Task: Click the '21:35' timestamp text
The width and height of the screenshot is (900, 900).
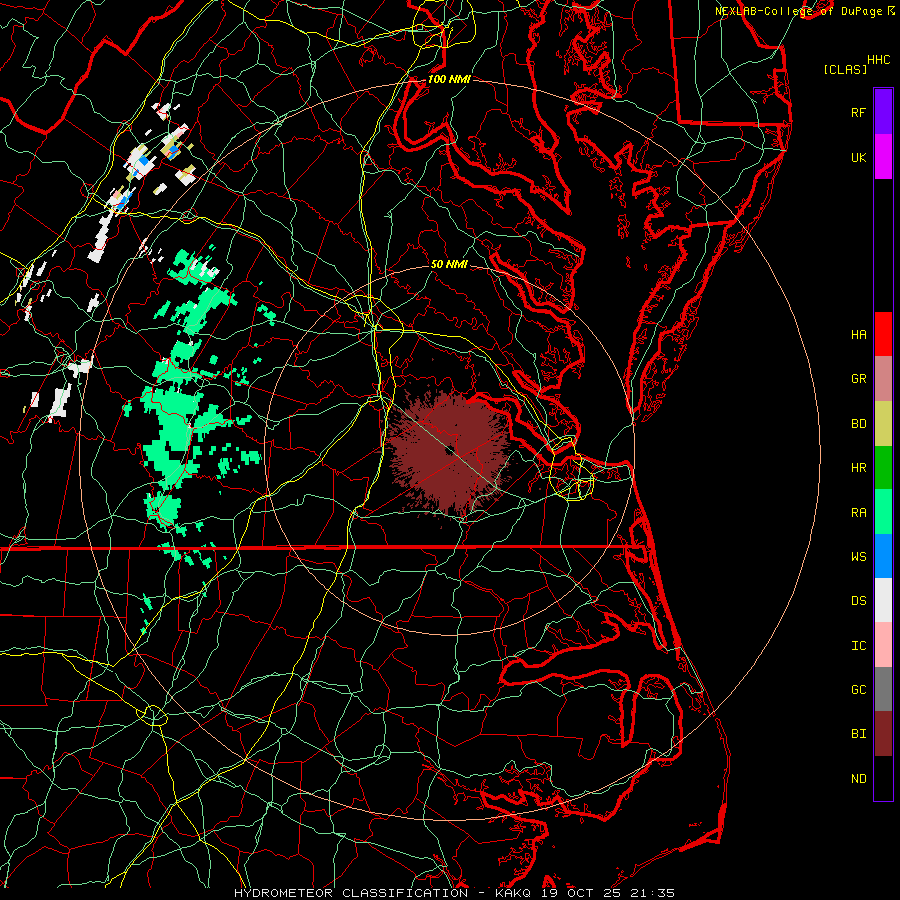Action: click(x=651, y=893)
